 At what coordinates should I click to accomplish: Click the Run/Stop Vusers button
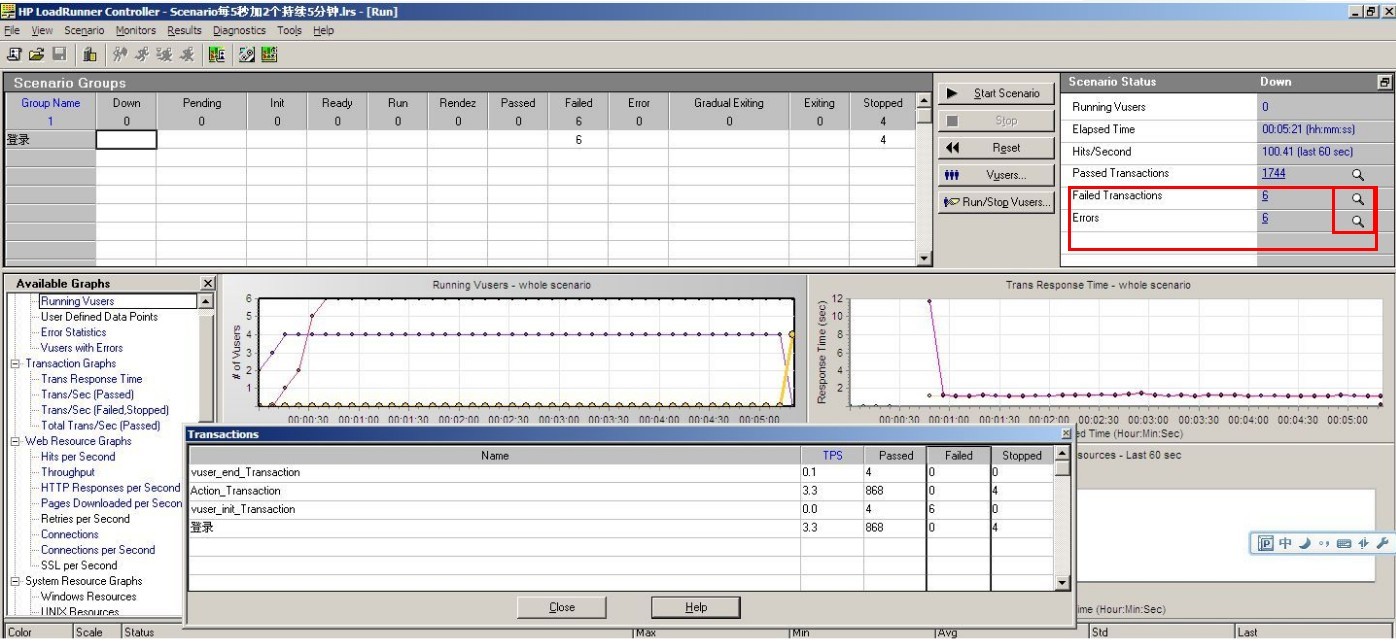(x=996, y=201)
